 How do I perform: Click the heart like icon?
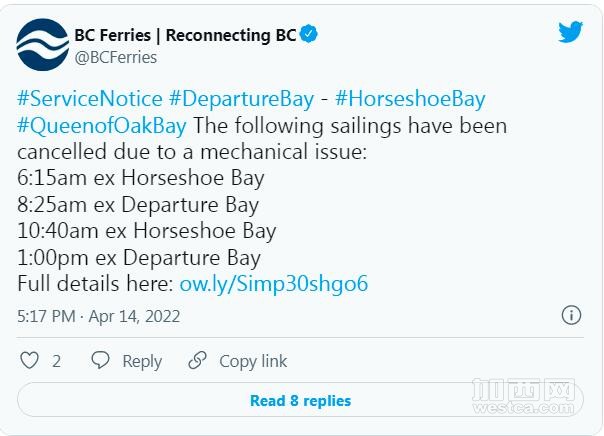29,361
